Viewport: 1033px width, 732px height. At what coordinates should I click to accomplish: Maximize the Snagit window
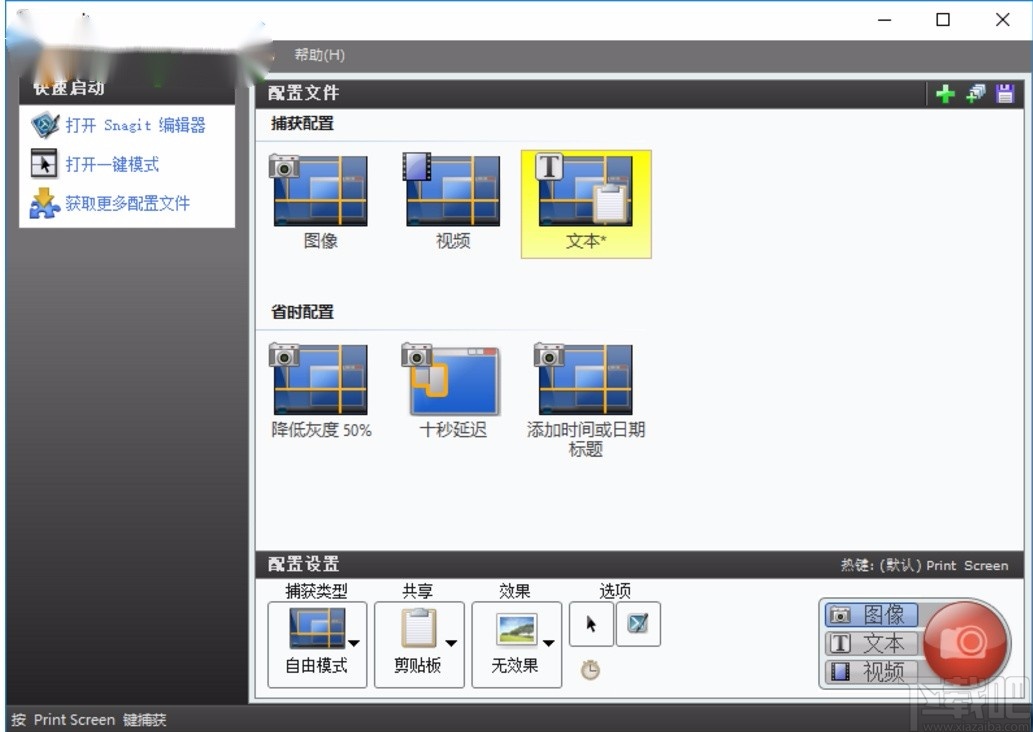tap(943, 20)
